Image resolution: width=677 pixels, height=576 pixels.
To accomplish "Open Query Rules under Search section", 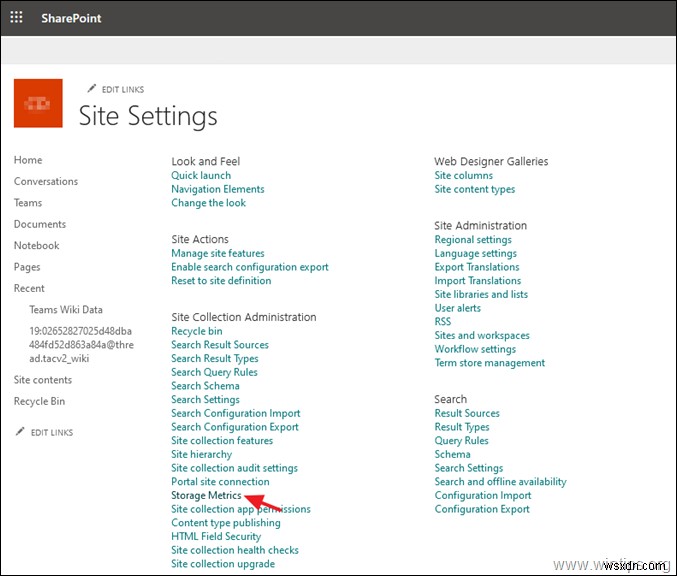I will tap(462, 441).
